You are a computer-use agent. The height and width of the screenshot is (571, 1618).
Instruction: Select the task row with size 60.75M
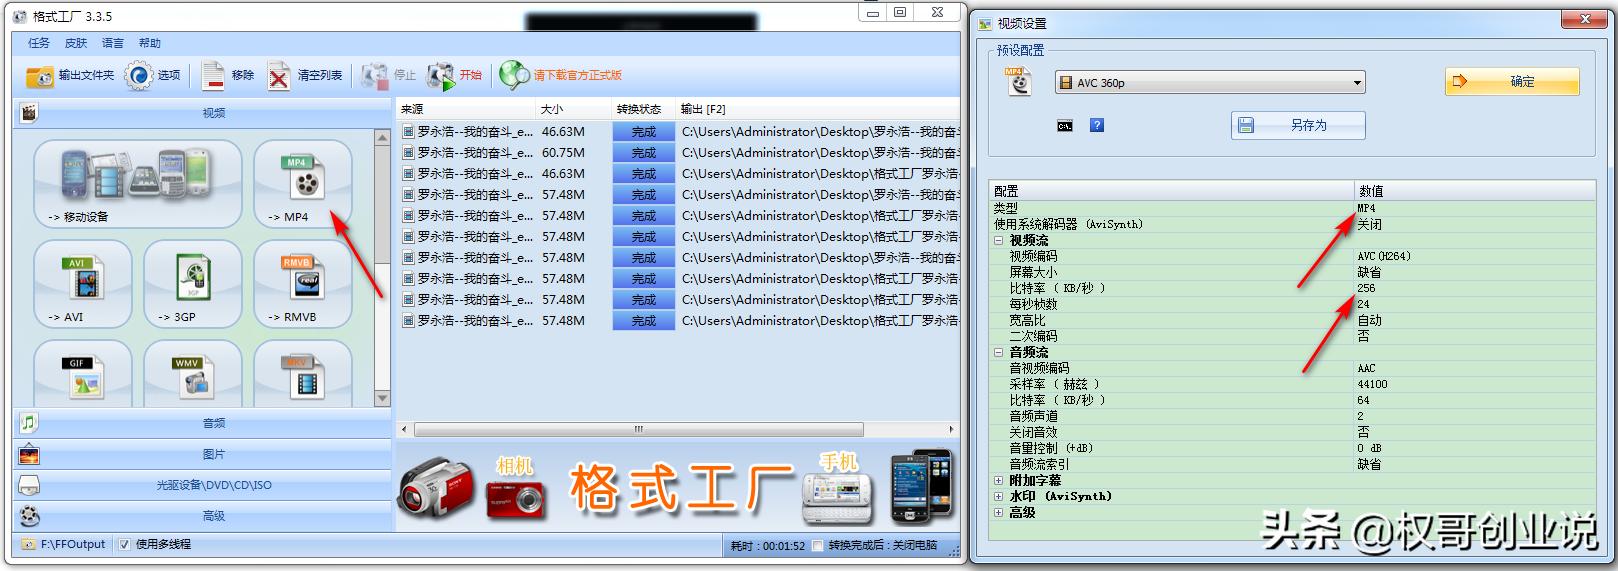coord(678,153)
